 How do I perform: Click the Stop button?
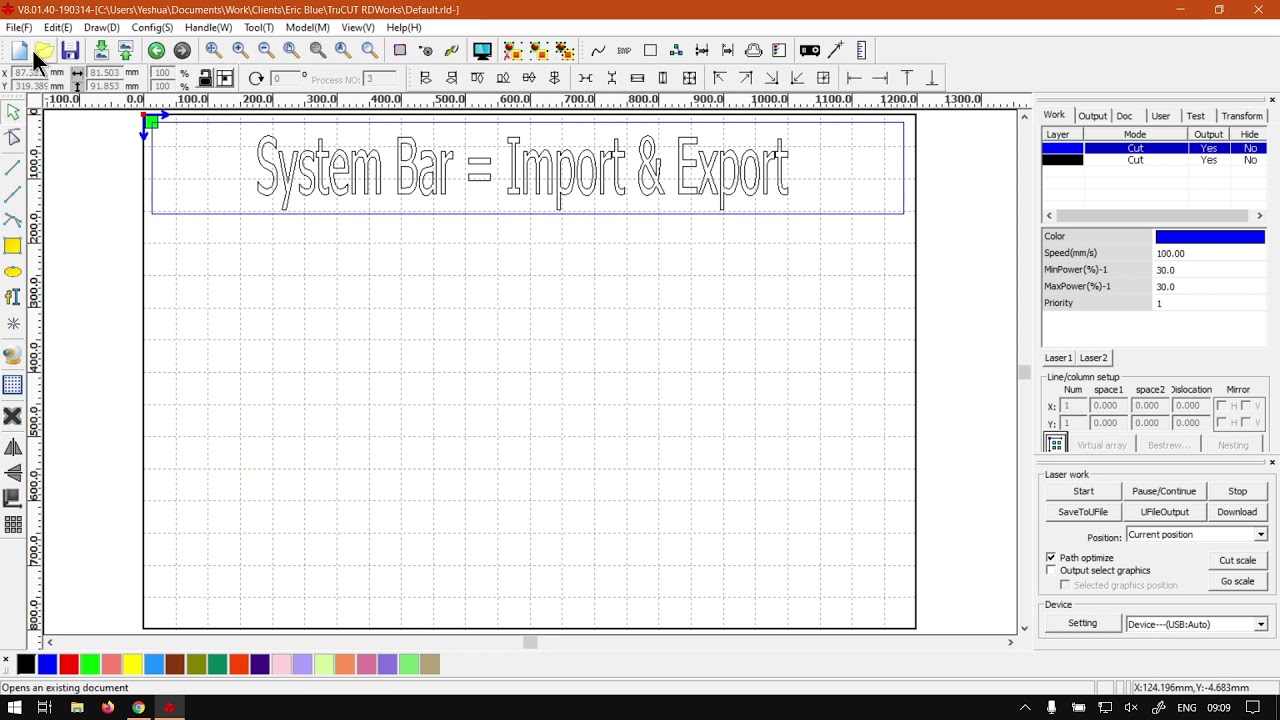tap(1237, 491)
